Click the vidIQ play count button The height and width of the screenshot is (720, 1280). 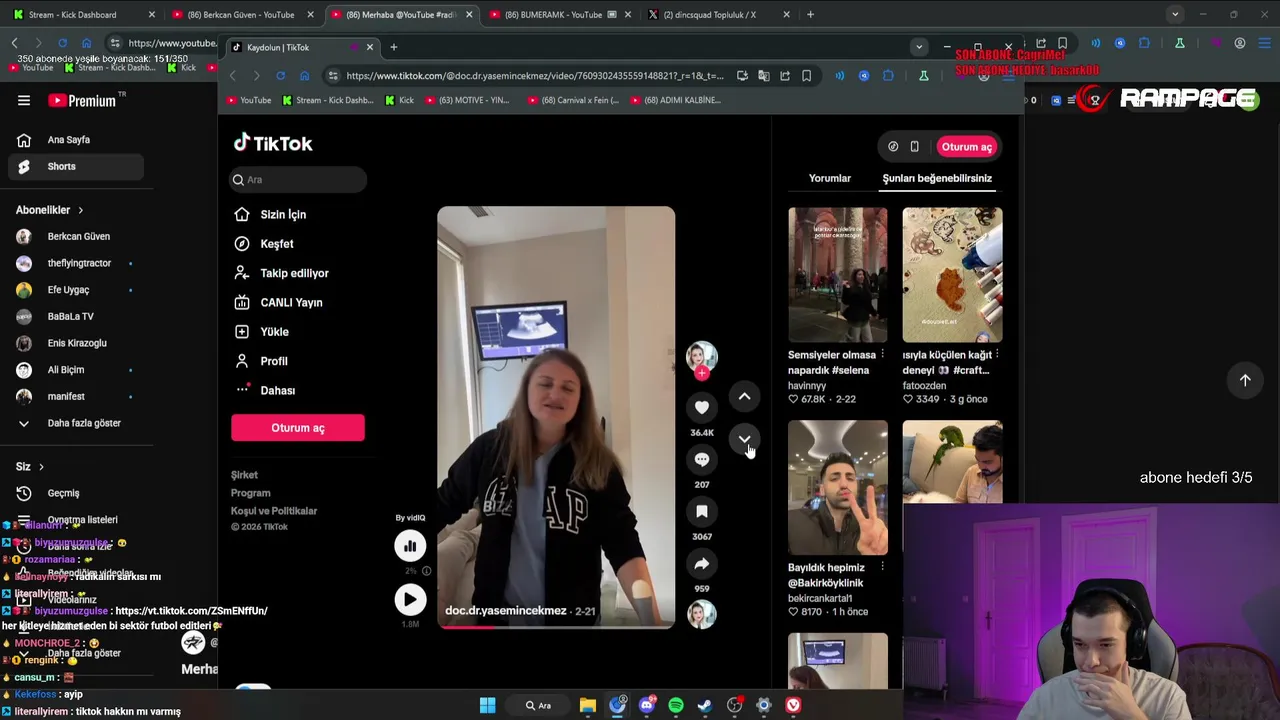410,599
